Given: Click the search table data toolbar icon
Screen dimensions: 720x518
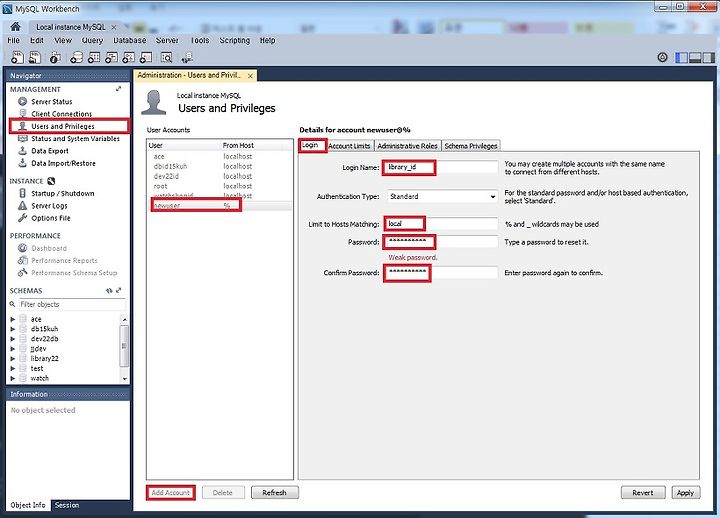Looking at the screenshot, I should pyautogui.click(x=166, y=57).
